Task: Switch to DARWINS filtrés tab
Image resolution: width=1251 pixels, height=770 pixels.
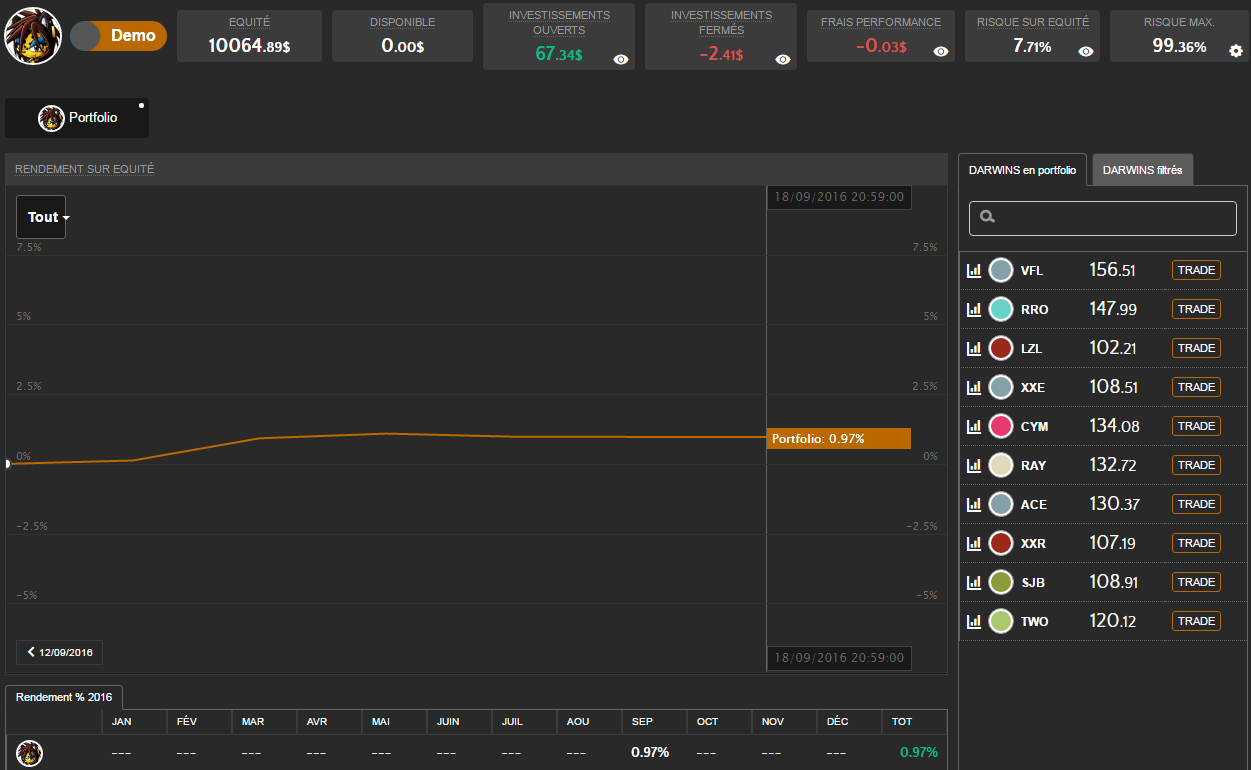Action: tap(1142, 170)
